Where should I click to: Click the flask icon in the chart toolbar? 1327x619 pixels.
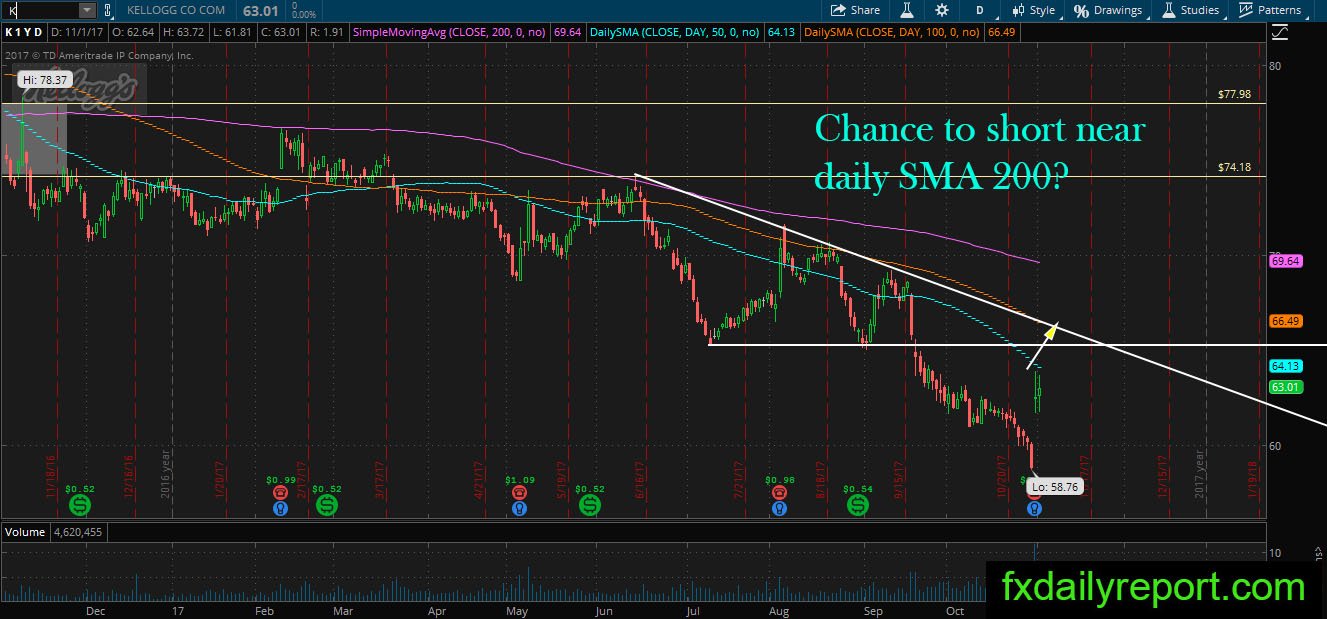click(x=907, y=10)
